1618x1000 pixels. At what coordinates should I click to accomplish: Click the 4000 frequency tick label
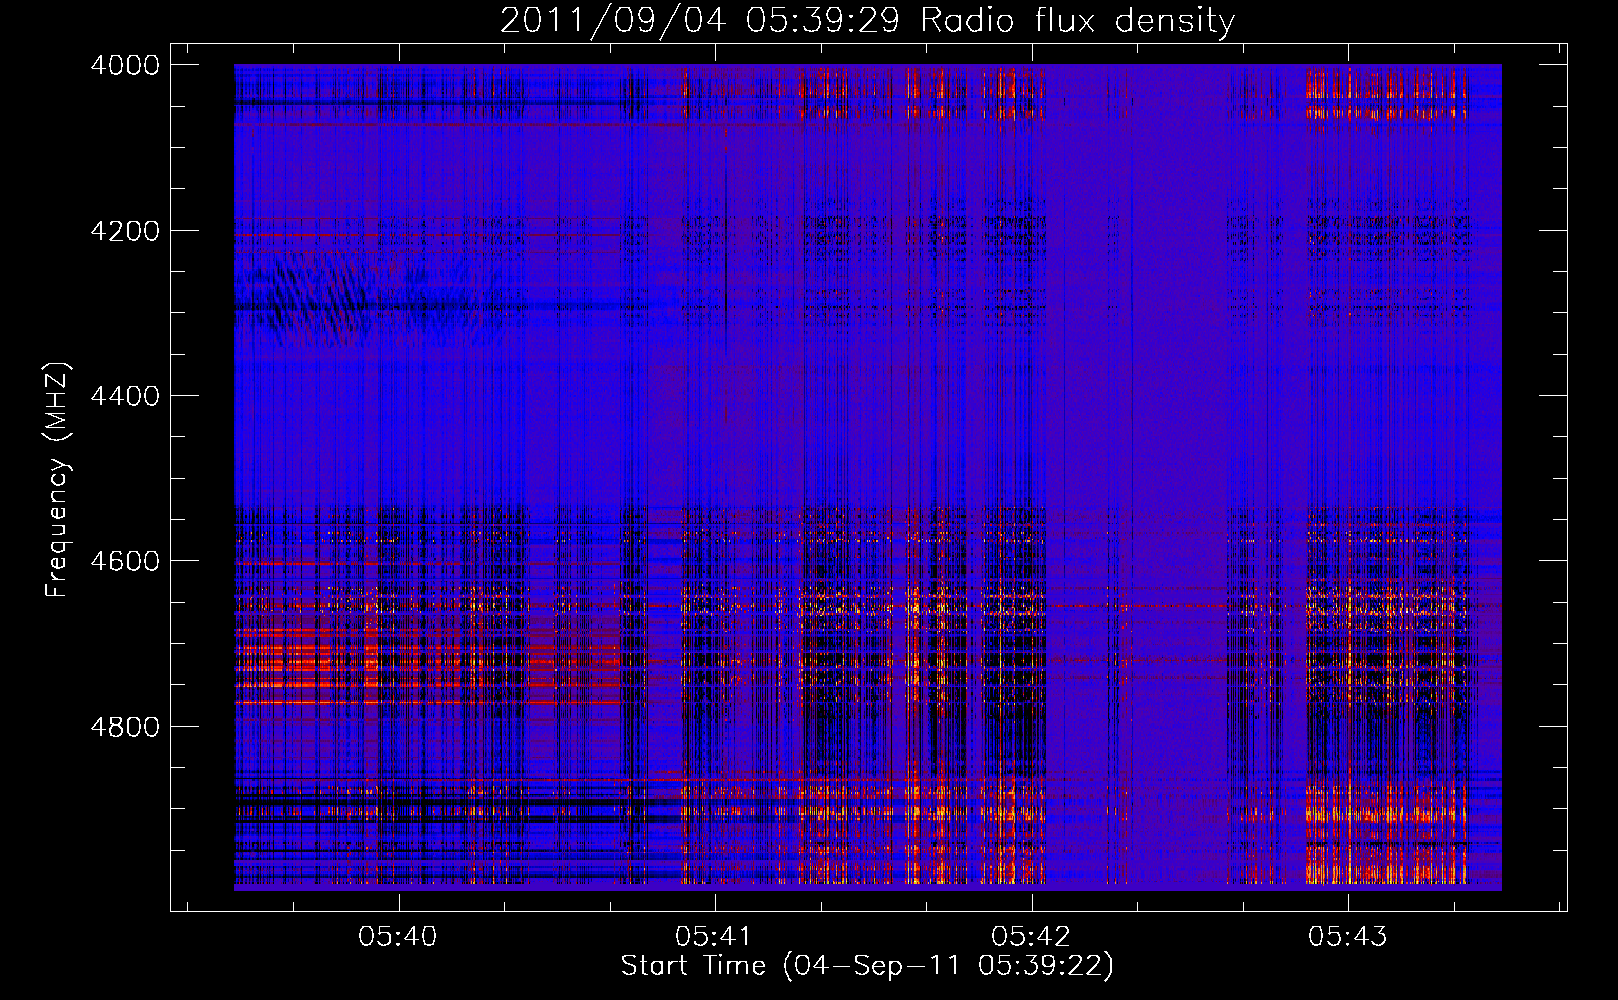click(125, 65)
